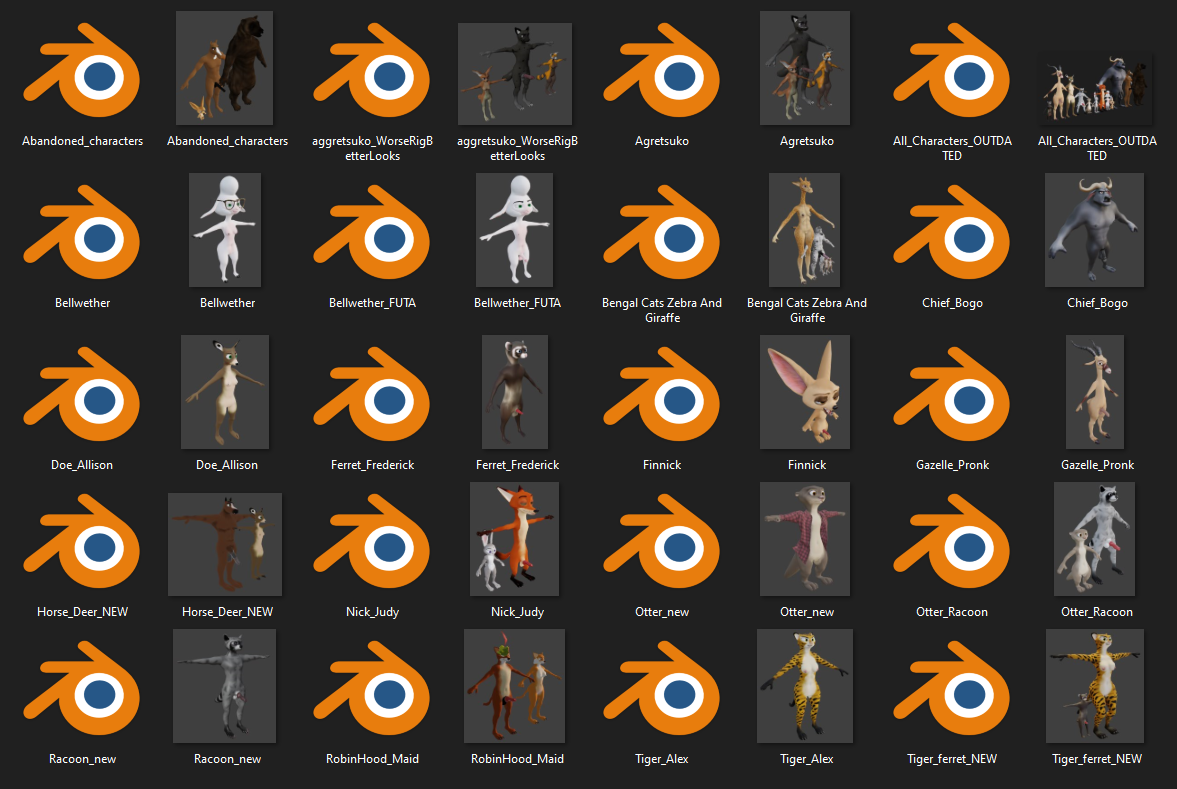Select the Abandoned_characters preview image with the bear
This screenshot has height=789, width=1177.
pos(224,68)
